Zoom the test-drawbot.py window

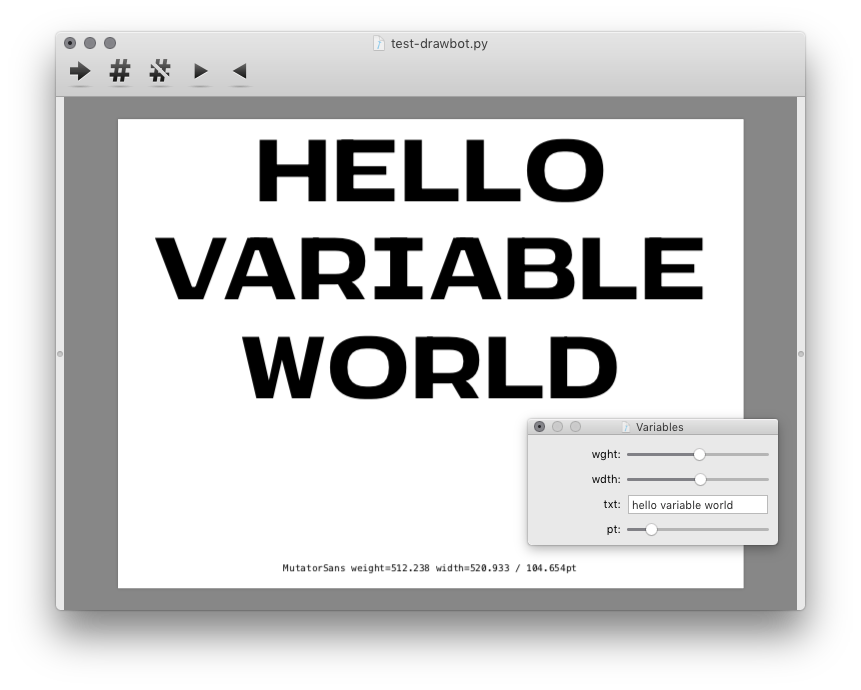click(x=110, y=43)
